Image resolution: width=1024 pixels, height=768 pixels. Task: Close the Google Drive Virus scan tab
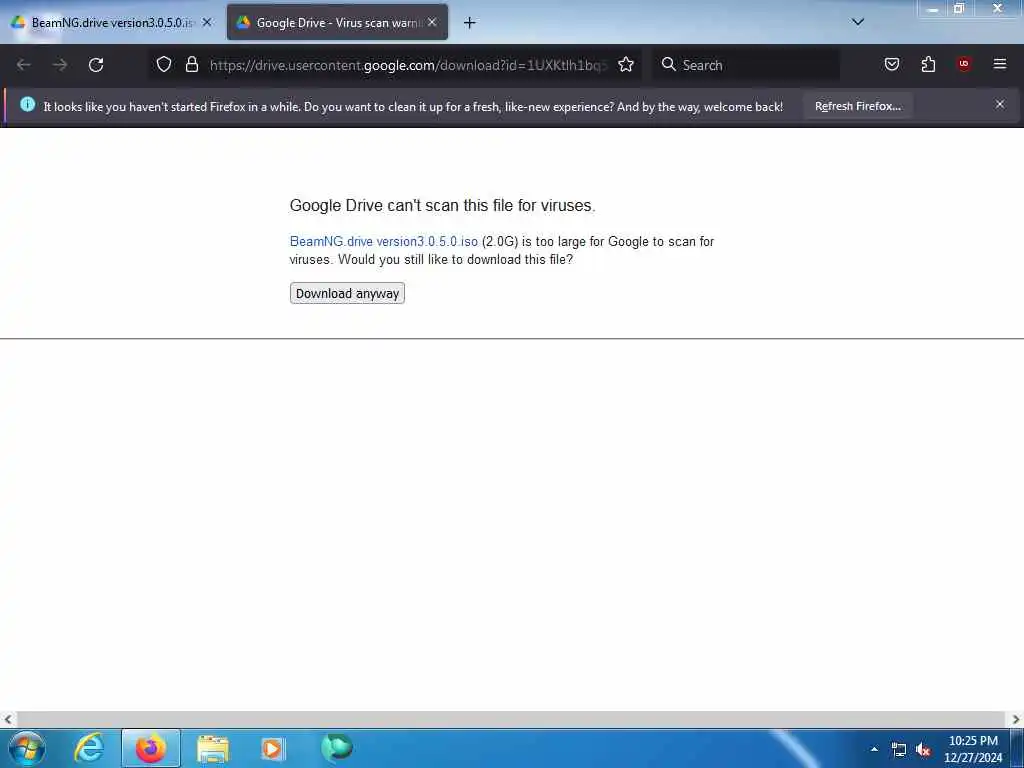tap(432, 22)
